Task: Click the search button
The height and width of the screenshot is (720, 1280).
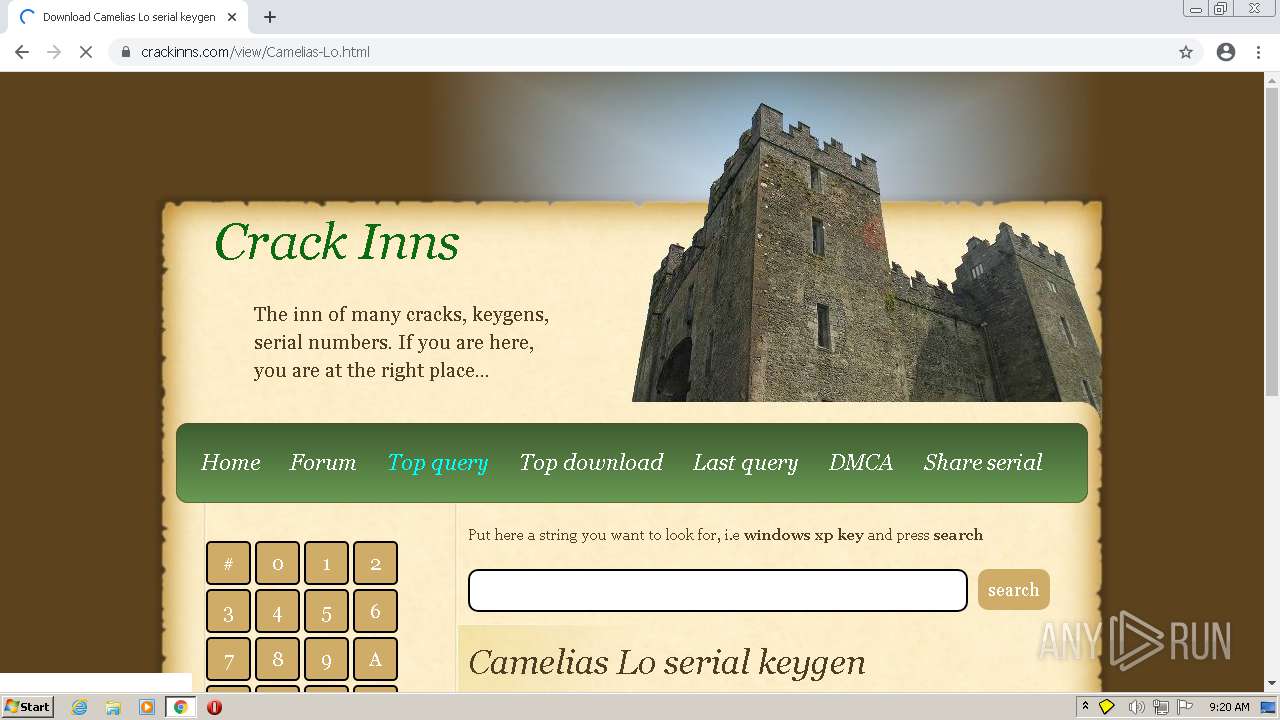Action: (x=1014, y=590)
